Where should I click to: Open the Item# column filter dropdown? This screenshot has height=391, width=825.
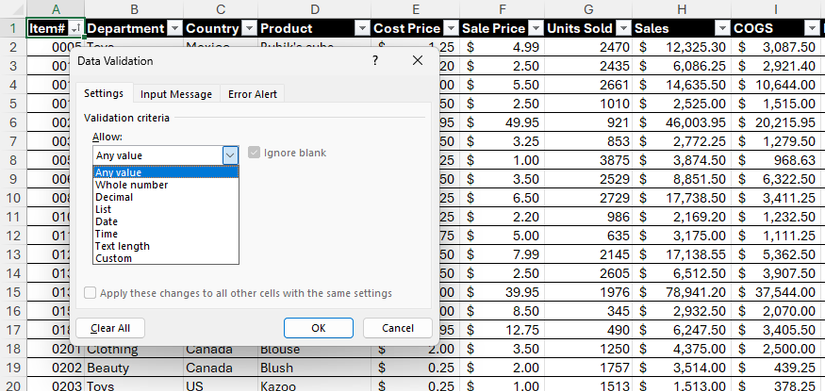tap(77, 28)
